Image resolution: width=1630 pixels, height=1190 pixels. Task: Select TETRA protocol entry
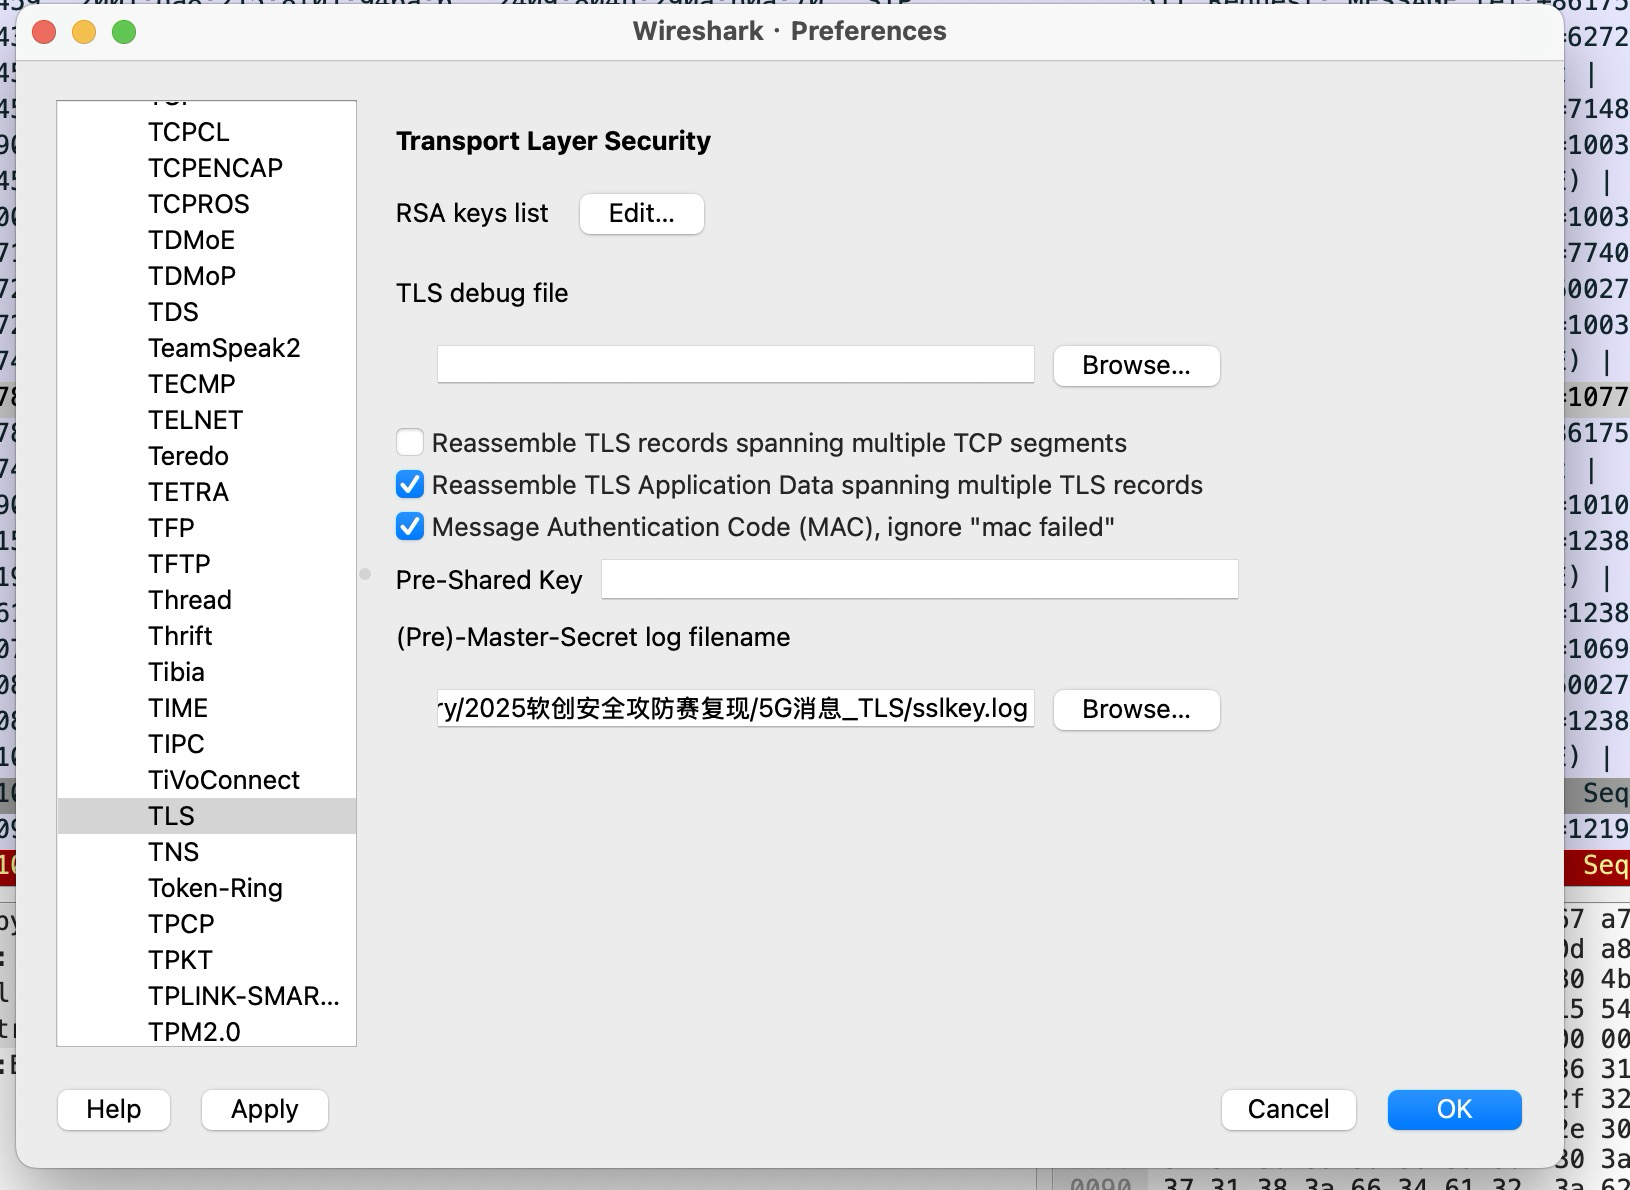[206, 492]
